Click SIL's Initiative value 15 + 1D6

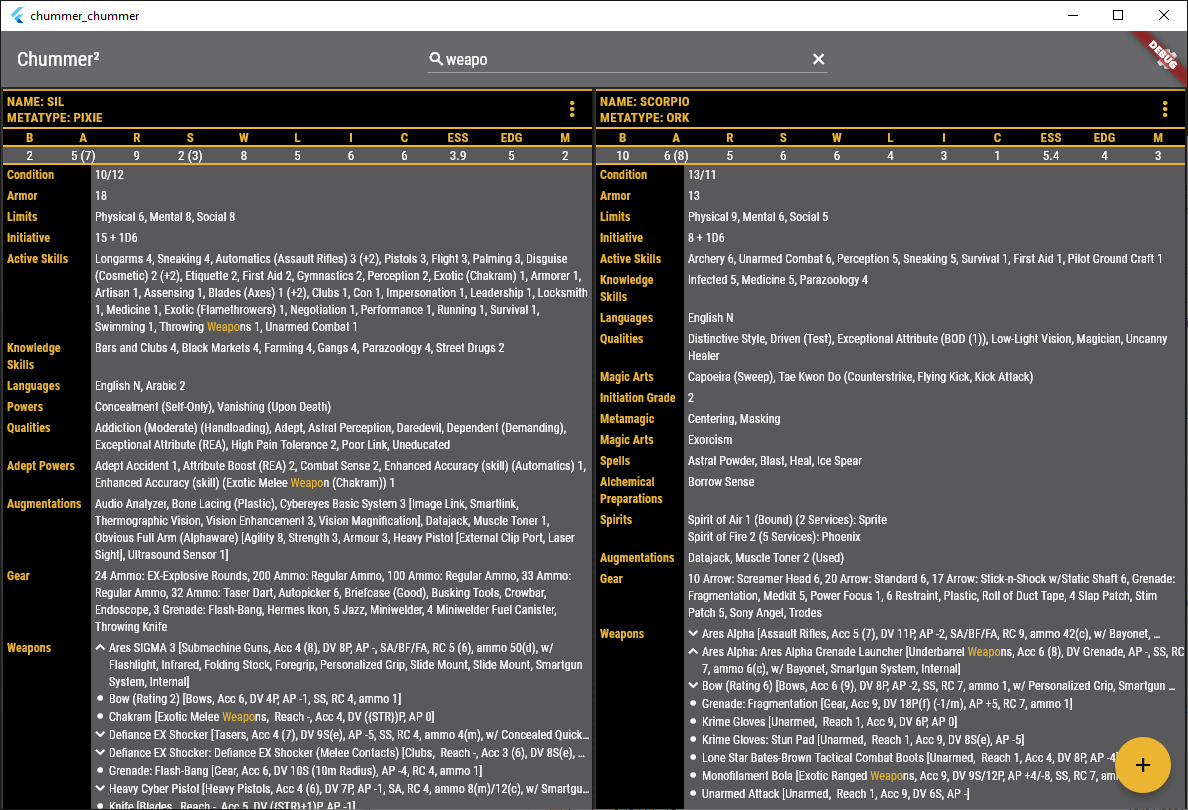pos(116,238)
